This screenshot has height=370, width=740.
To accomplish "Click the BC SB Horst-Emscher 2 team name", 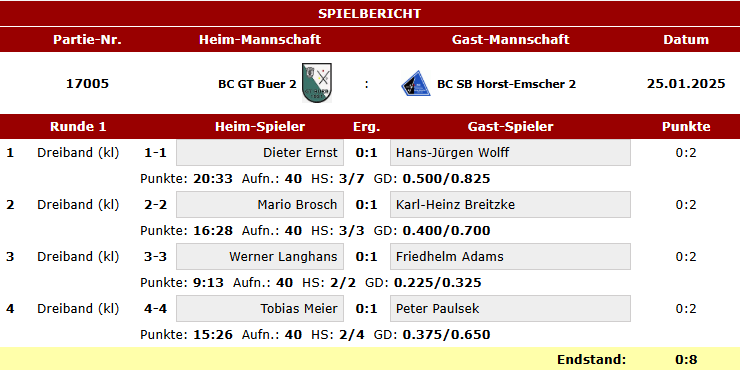I will coord(506,84).
